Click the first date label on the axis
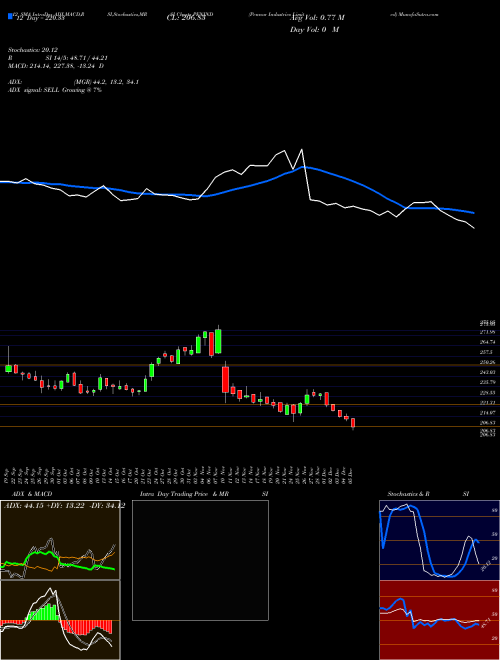Viewport: 500px width, 660px height. 8,475
